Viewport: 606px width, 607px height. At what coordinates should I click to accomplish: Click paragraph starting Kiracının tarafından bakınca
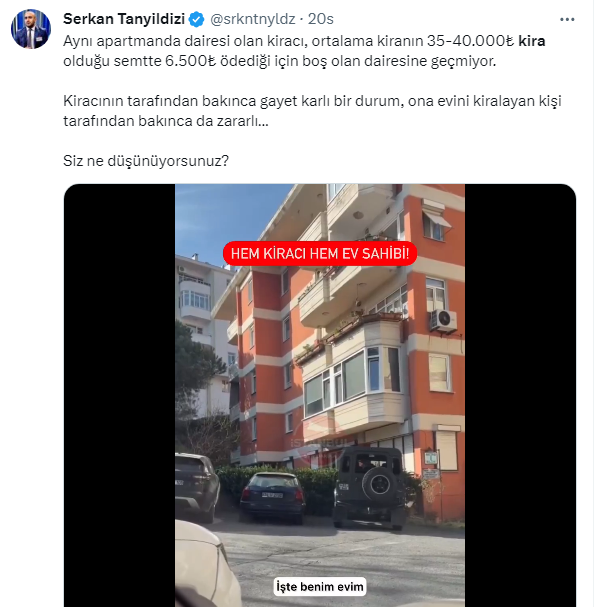tap(312, 111)
